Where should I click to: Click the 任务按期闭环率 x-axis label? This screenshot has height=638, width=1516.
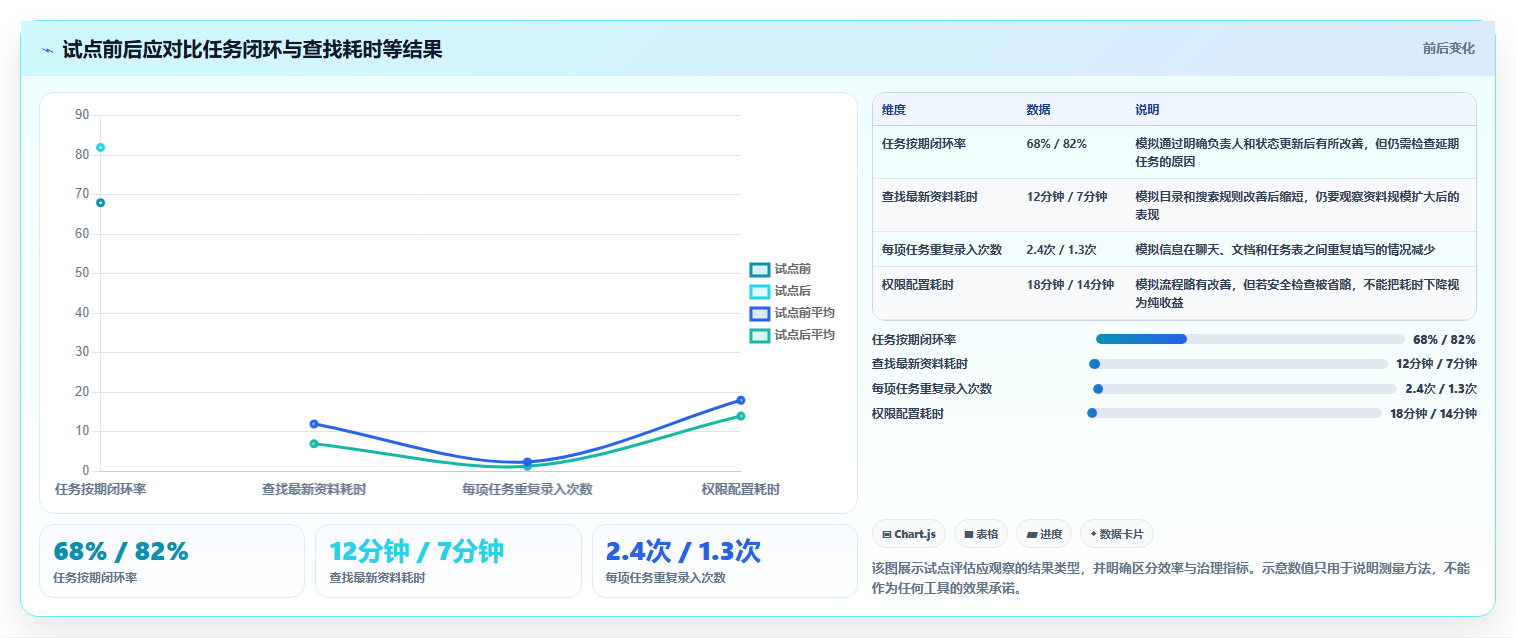[101, 490]
